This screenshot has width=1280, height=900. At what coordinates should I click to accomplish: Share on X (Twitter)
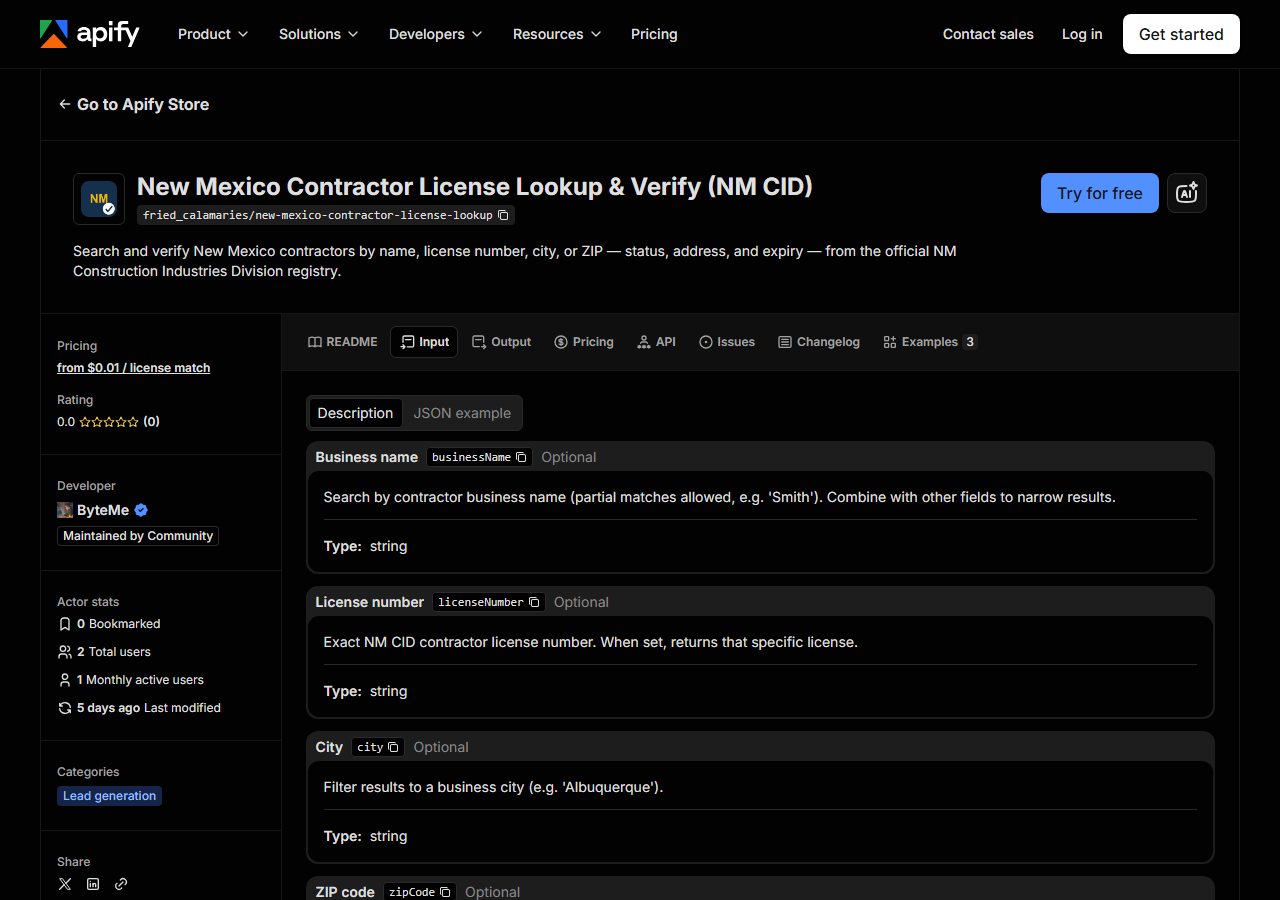coord(65,884)
